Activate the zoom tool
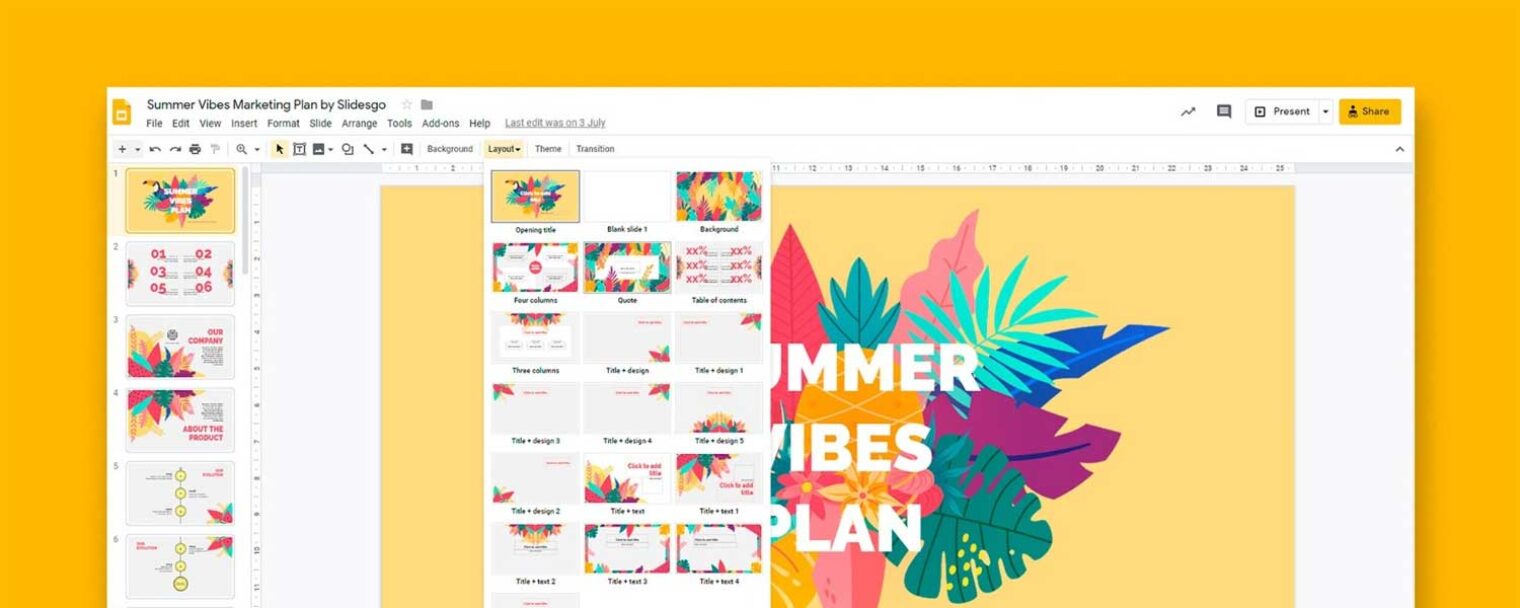 [x=240, y=148]
